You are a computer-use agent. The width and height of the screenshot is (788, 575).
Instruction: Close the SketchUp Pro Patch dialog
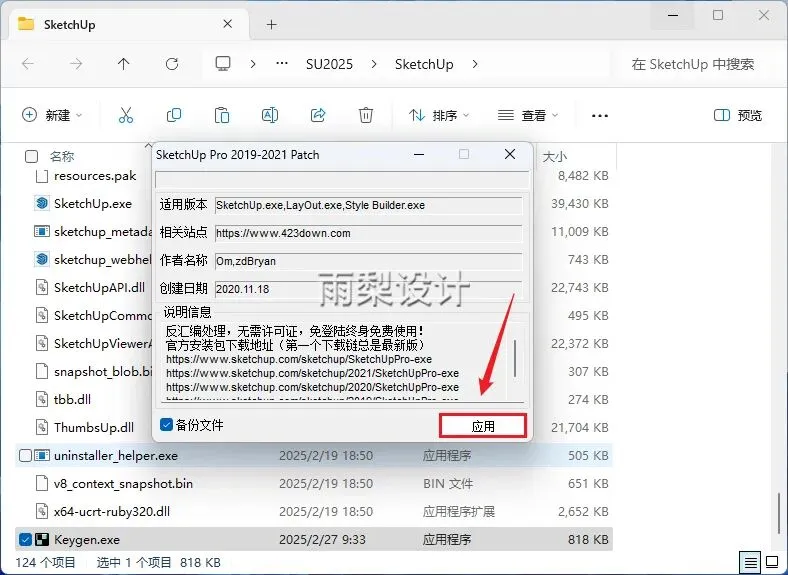point(510,154)
